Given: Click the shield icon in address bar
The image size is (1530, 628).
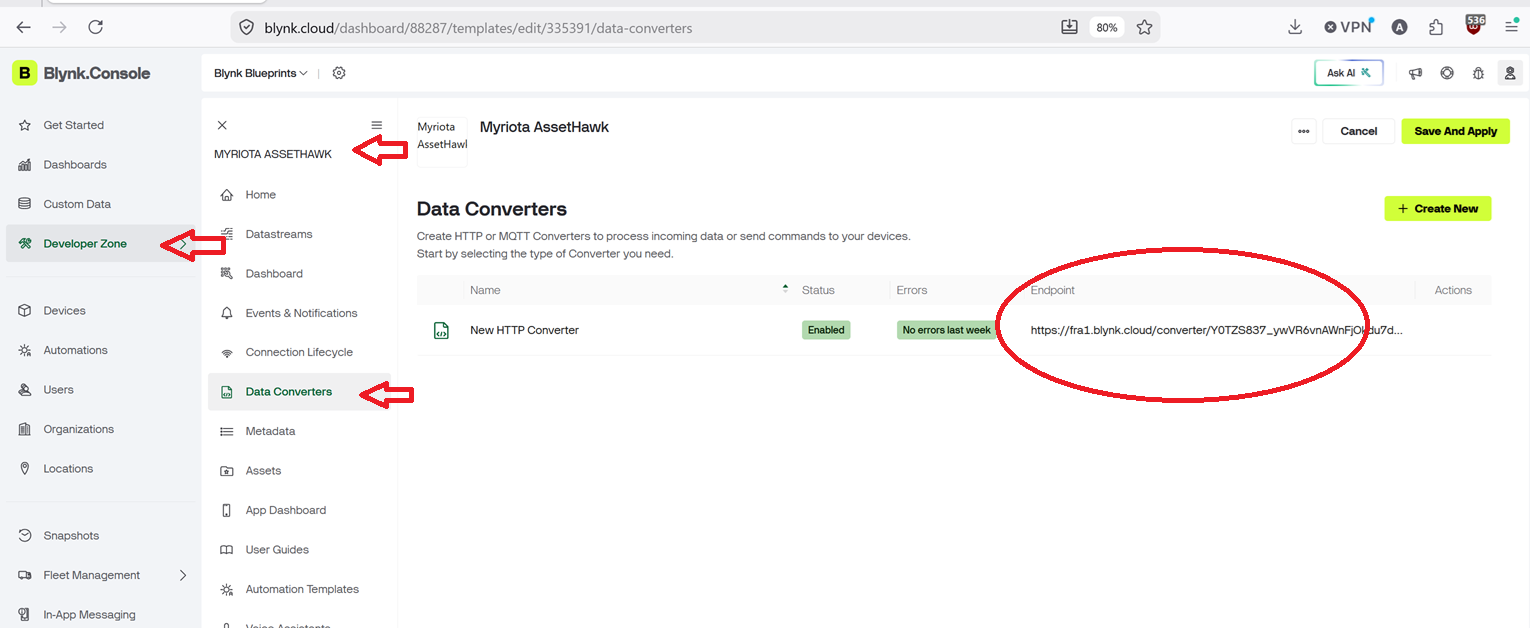Looking at the screenshot, I should coord(246,28).
